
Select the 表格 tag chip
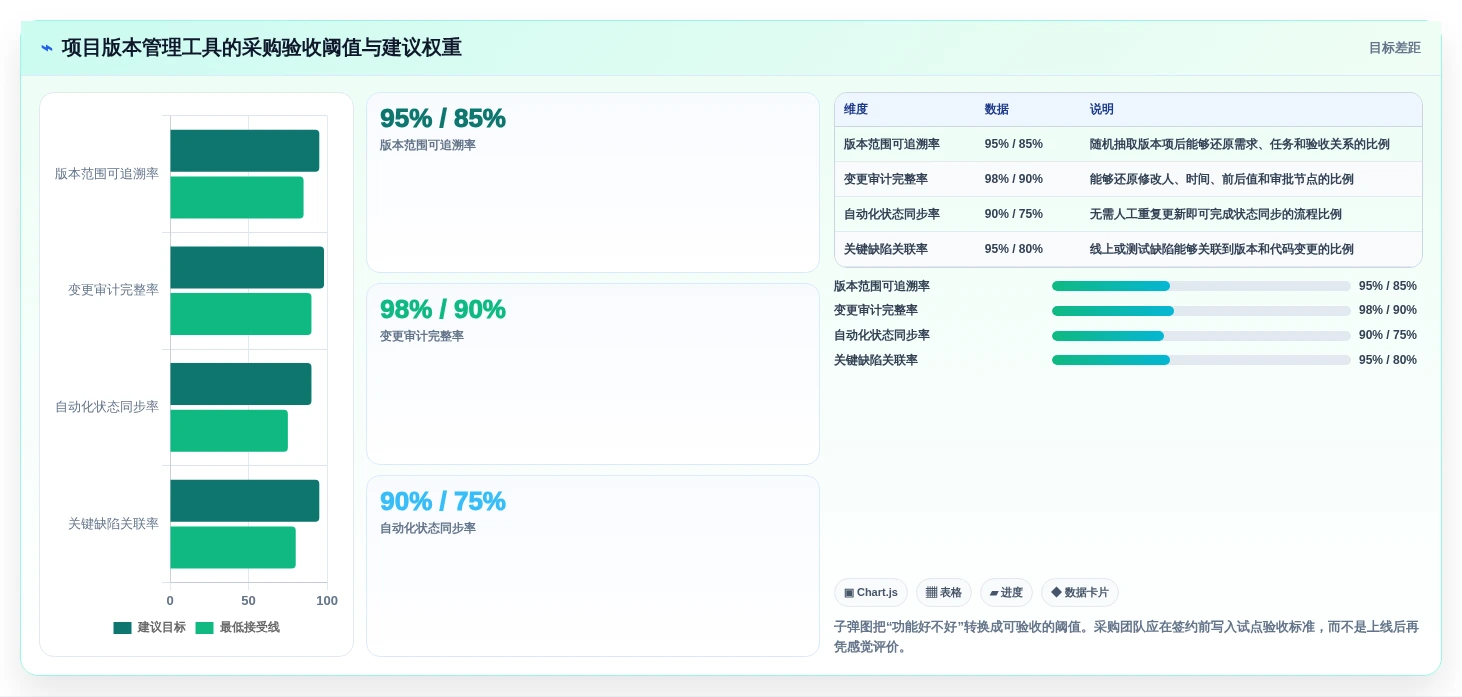(x=943, y=593)
